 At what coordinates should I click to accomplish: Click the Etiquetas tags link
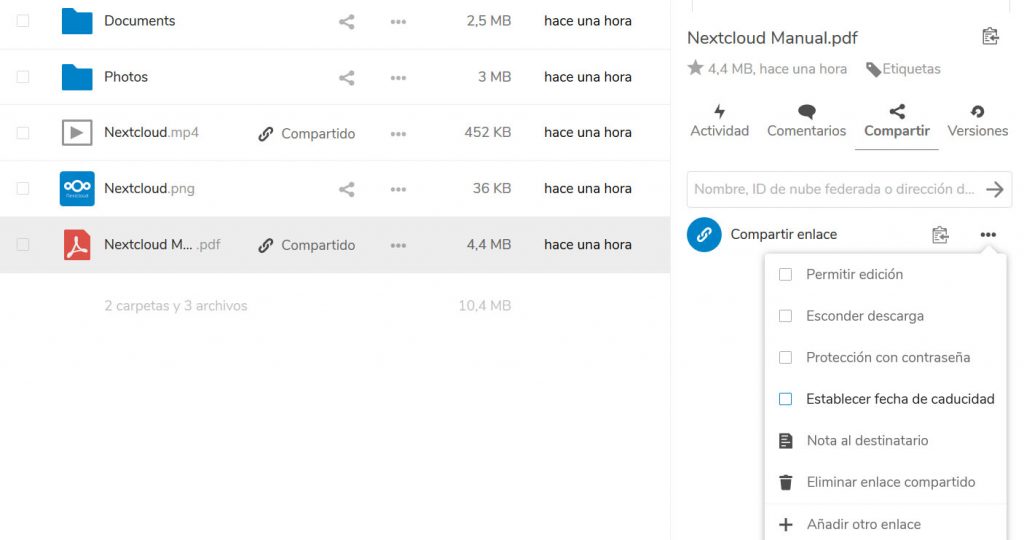click(903, 69)
